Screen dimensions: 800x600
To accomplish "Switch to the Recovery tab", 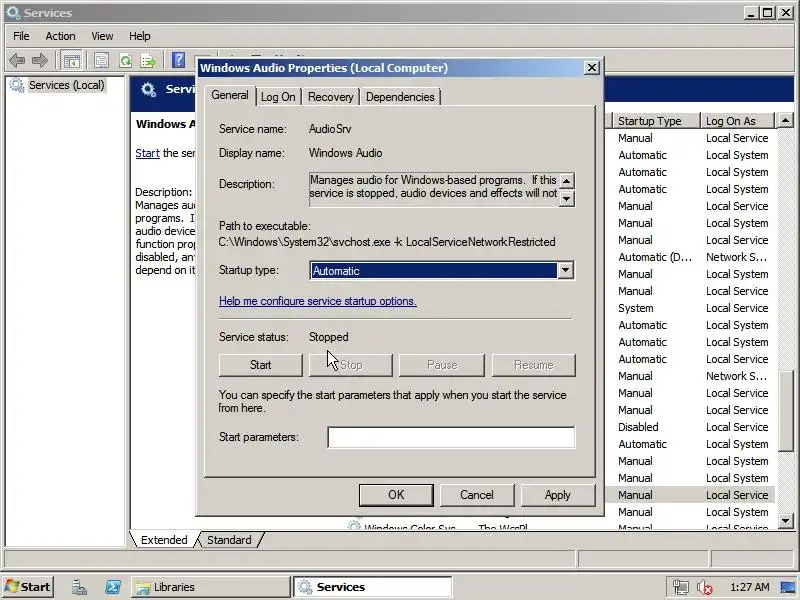I will point(331,97).
